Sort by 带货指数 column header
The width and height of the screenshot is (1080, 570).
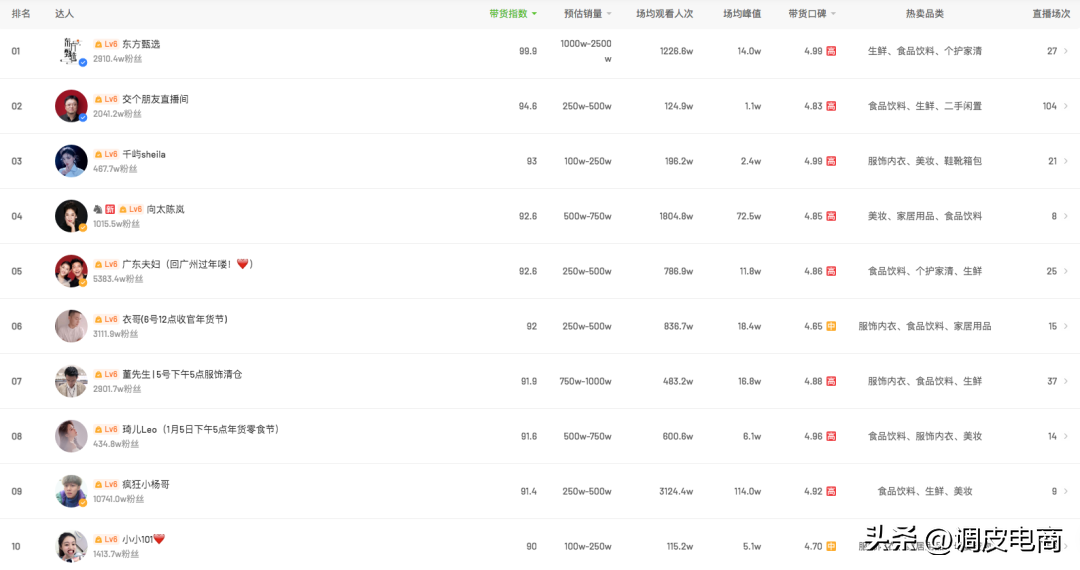512,14
